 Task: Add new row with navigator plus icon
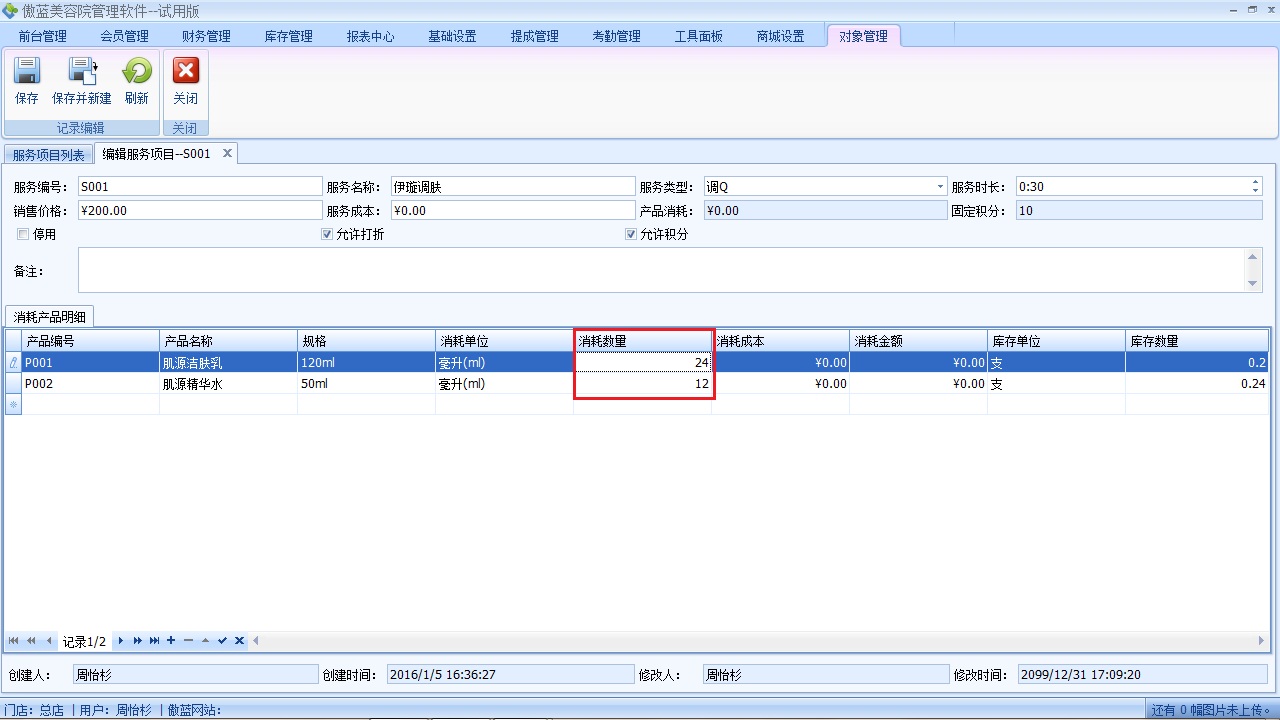pyautogui.click(x=171, y=641)
